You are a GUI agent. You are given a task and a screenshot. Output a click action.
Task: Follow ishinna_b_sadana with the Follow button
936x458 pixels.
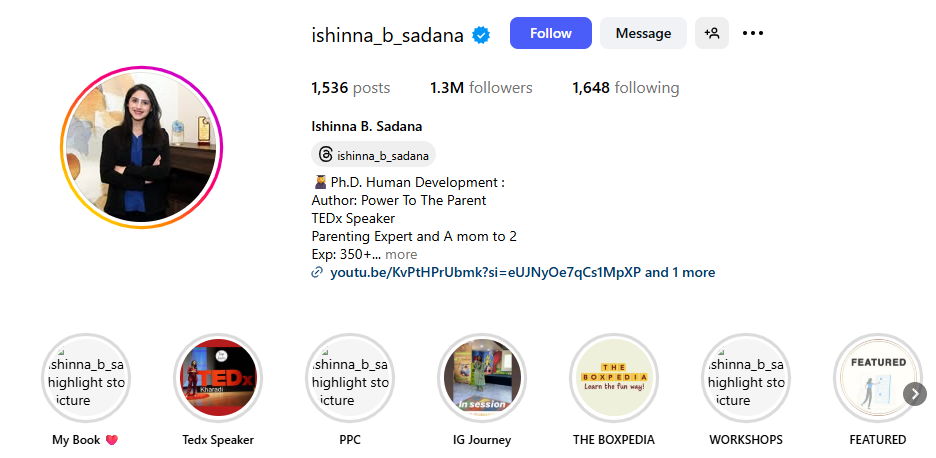[x=550, y=33]
